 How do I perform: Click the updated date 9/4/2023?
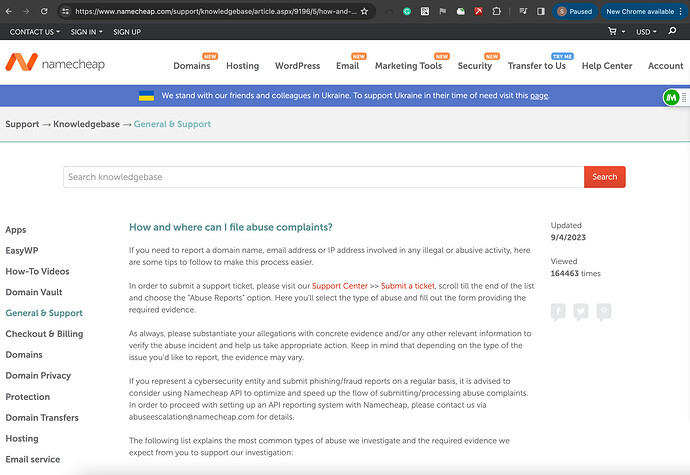point(568,237)
